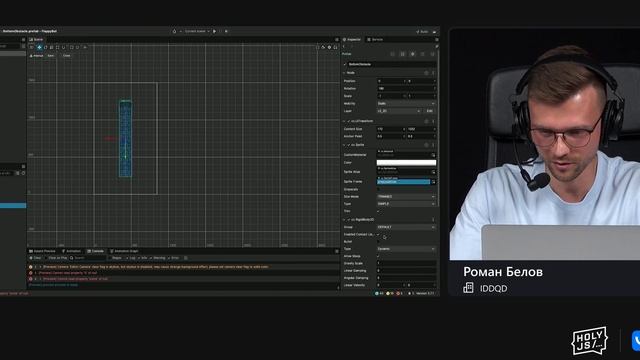Screen dimensions: 640x360
Task: Toggle the cc.RigidBody2D enabled checkbox
Action: click(349, 220)
